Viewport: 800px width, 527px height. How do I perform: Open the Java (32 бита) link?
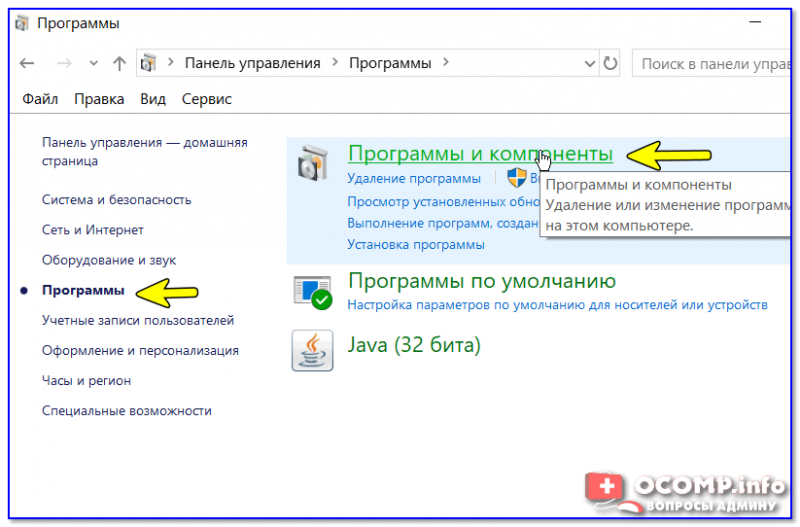pyautogui.click(x=414, y=345)
